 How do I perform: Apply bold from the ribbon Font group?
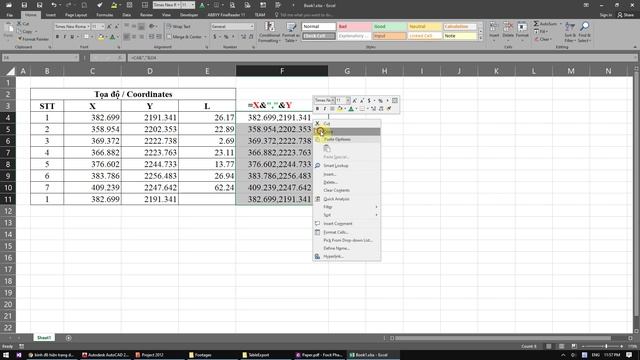tap(57, 37)
